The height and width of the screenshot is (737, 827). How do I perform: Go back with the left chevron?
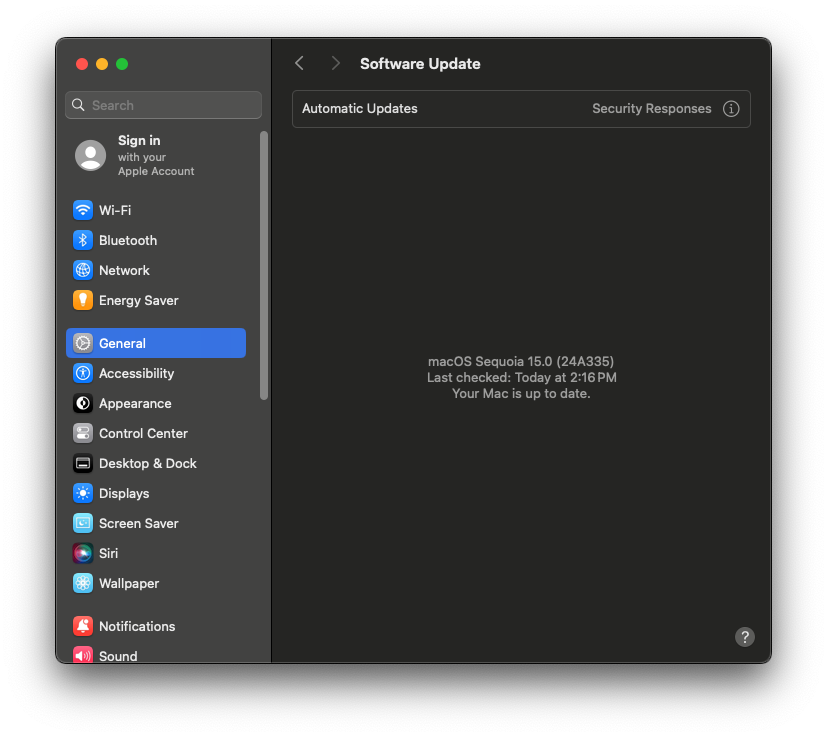click(x=299, y=64)
